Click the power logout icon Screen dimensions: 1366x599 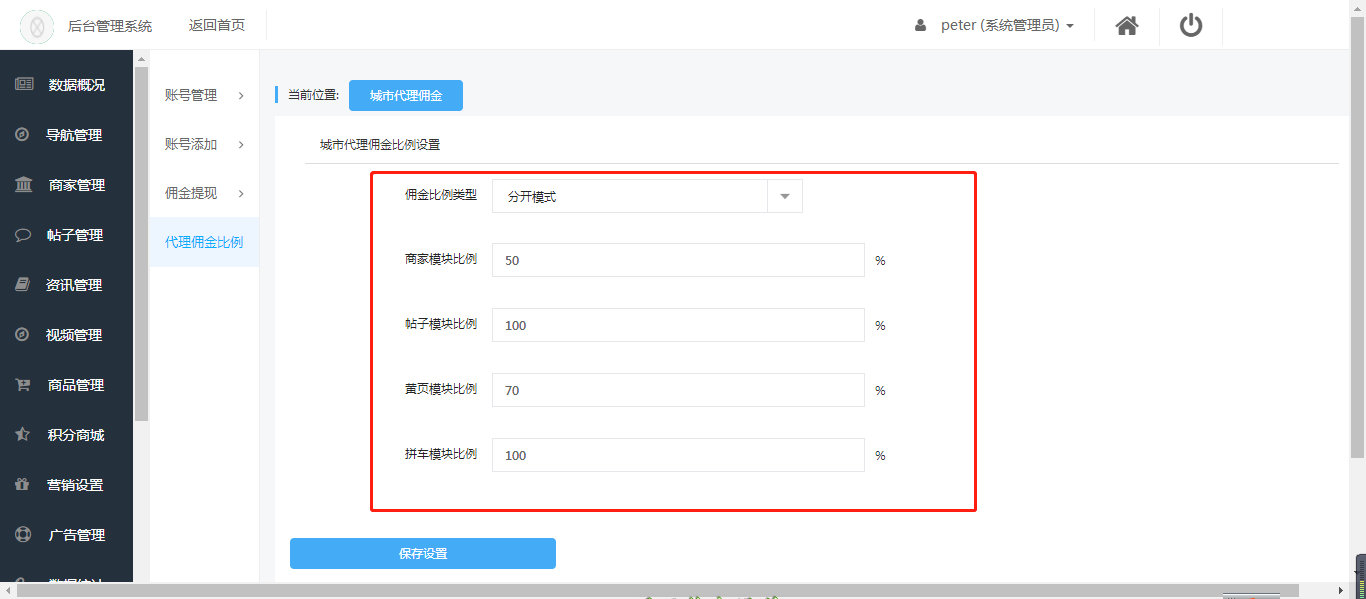pos(1191,25)
